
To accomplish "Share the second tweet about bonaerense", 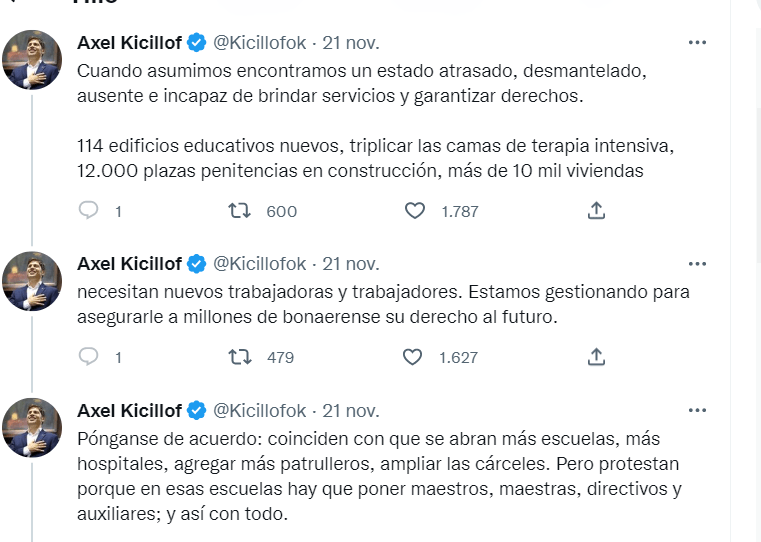I will 596,357.
